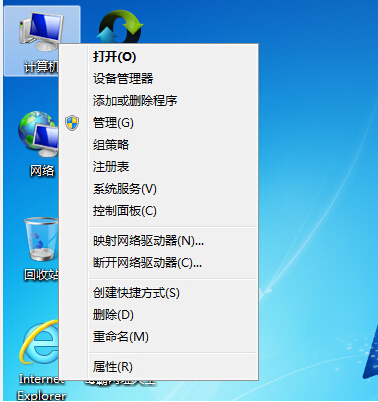Open 注册表 from the context menu
This screenshot has height=402, width=378.
click(x=158, y=167)
